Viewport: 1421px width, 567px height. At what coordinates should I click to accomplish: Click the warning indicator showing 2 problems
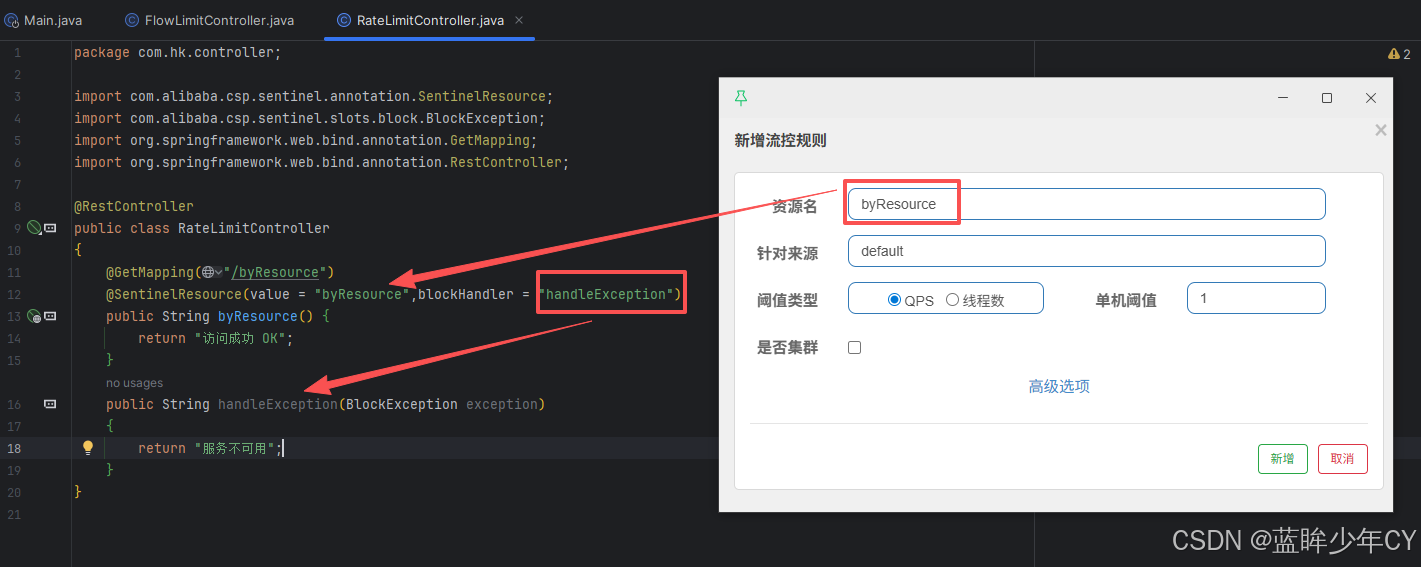(1399, 54)
